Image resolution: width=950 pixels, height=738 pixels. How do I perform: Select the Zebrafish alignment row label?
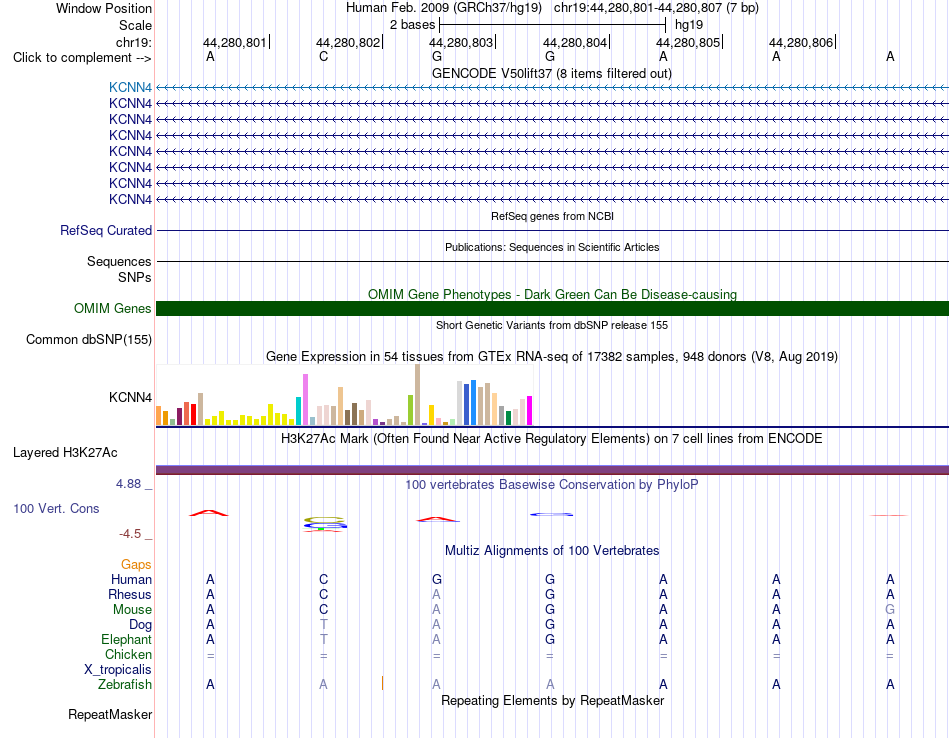(125, 684)
